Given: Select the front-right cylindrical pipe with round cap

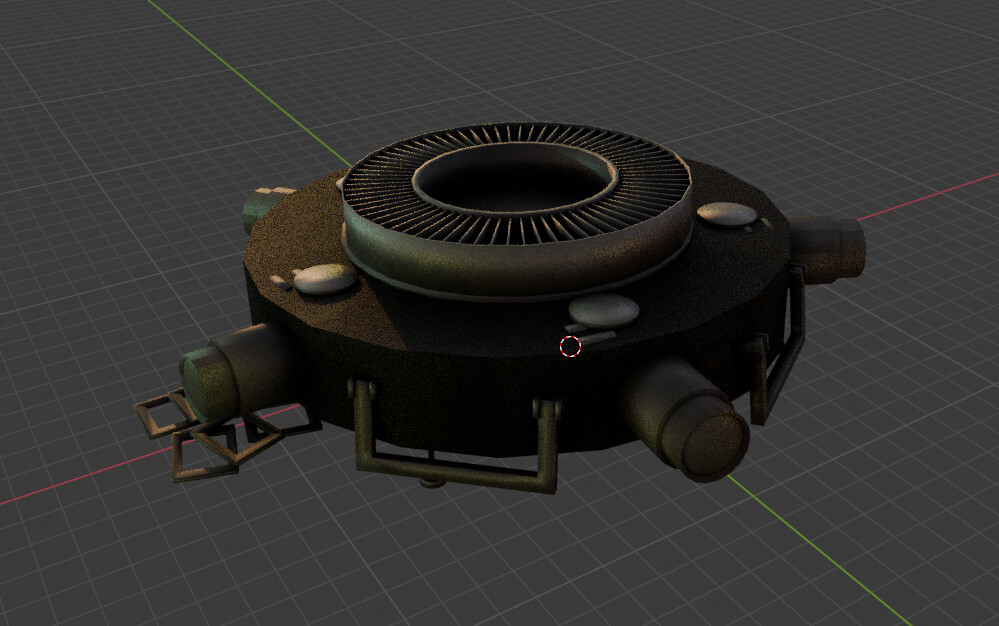Looking at the screenshot, I should tap(686, 418).
